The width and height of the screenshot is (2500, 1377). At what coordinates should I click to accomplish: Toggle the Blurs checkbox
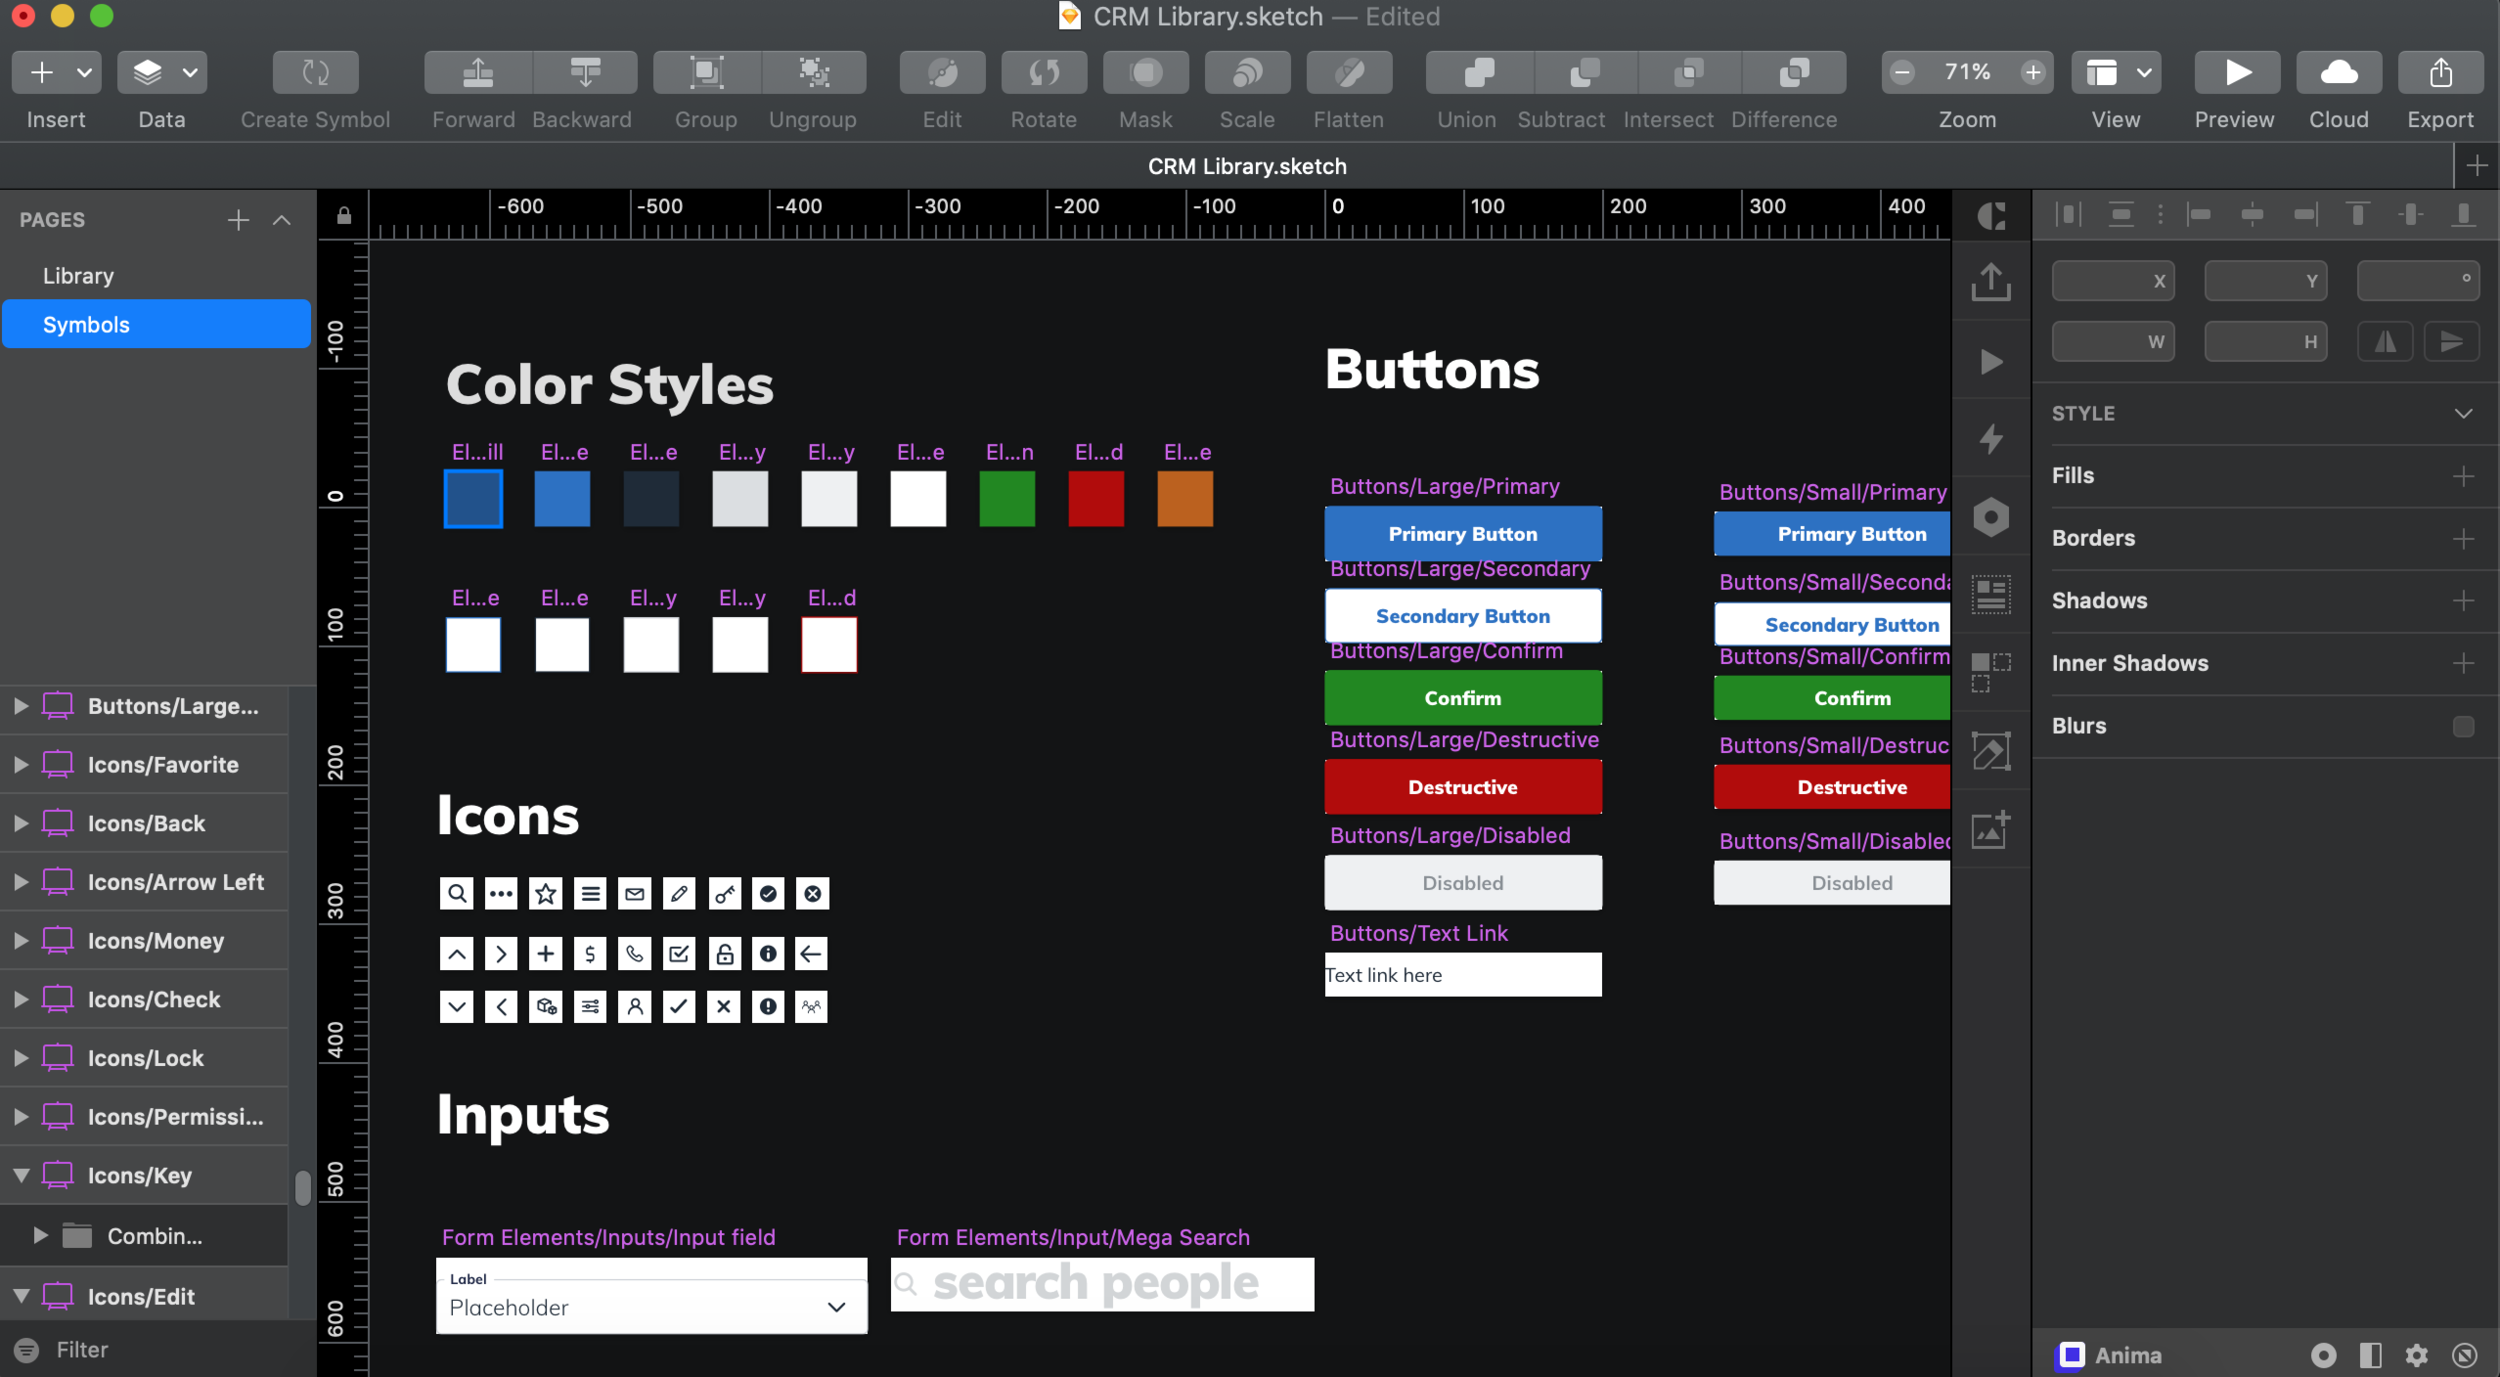point(2463,726)
